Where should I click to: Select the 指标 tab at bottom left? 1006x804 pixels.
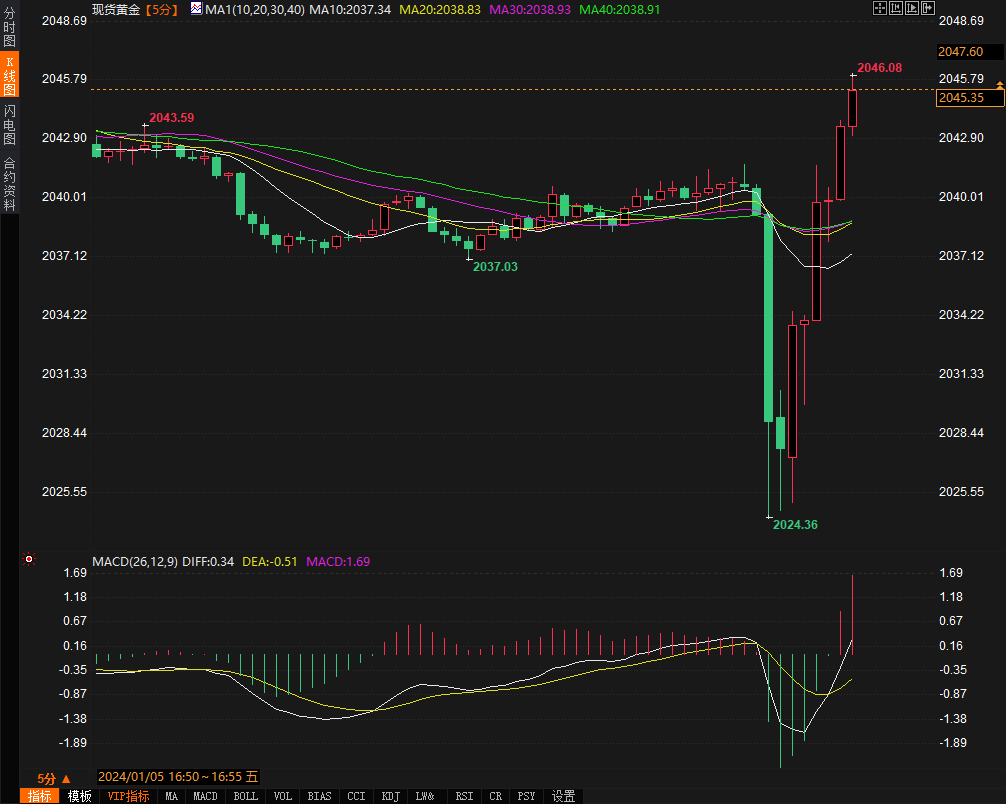[x=40, y=796]
